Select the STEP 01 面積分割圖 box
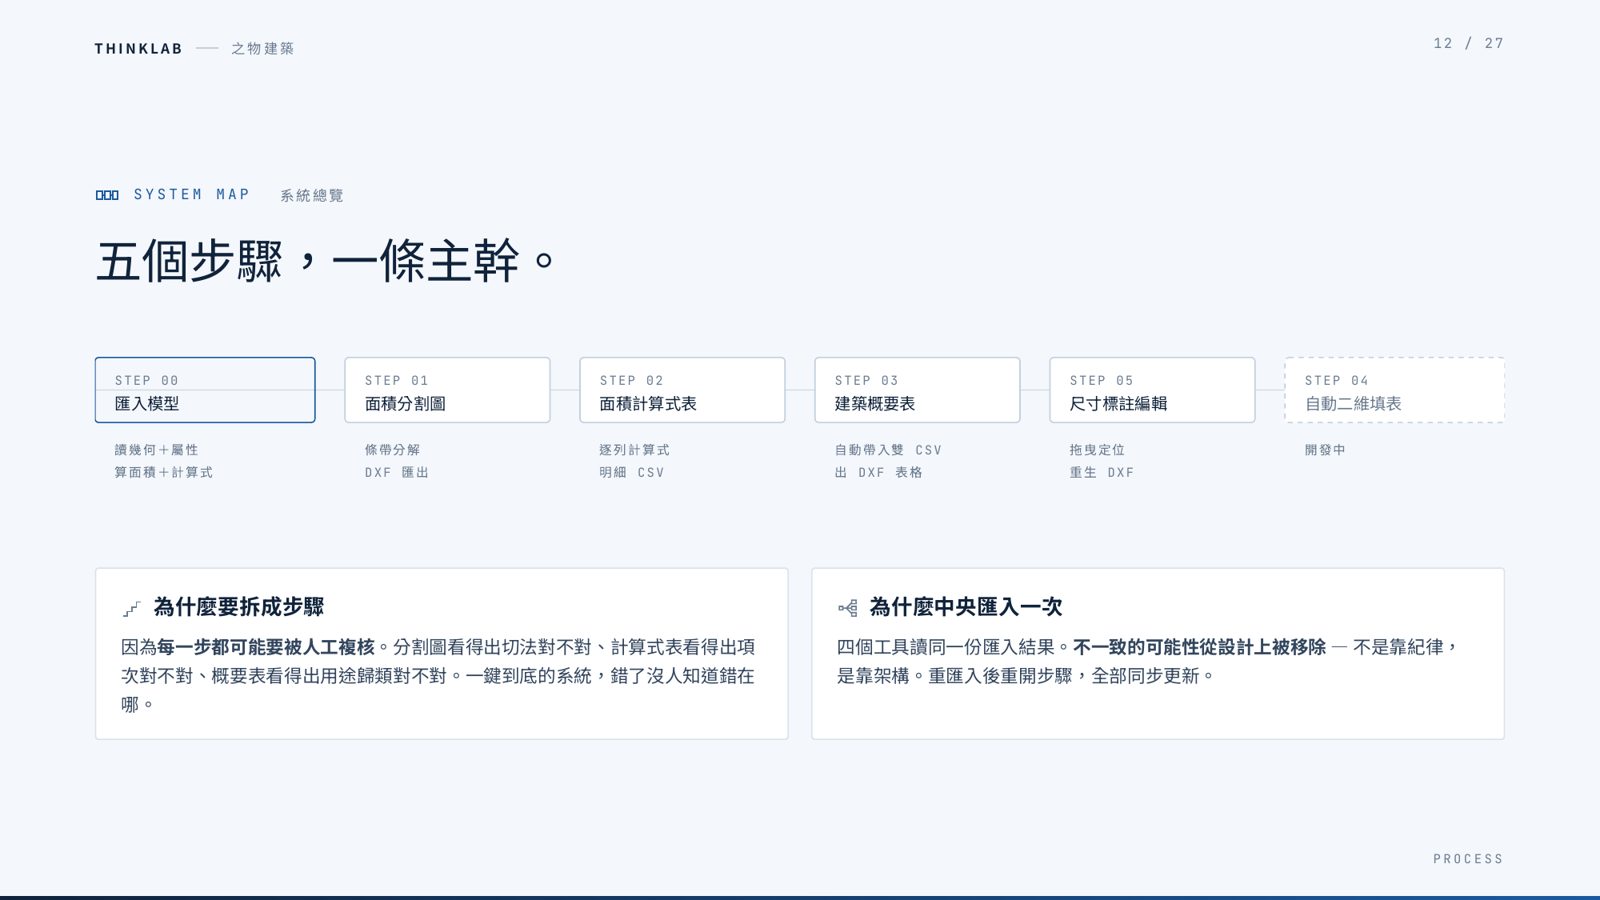The image size is (1600, 900). point(447,390)
